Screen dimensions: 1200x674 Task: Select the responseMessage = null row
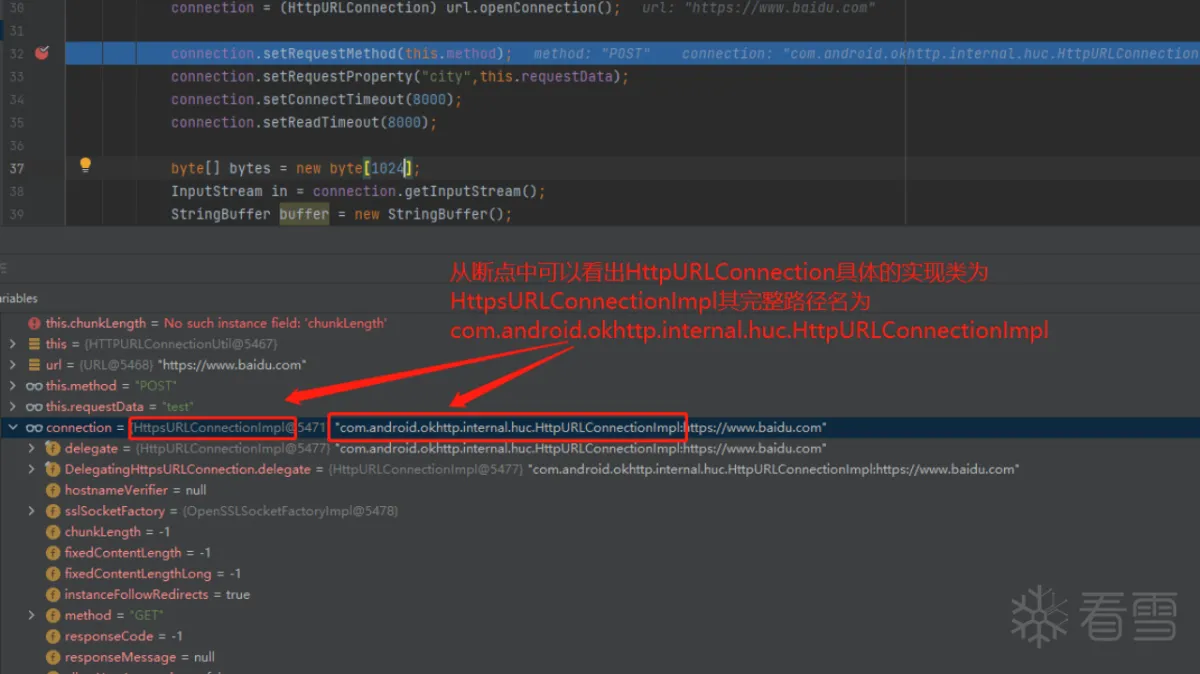(139, 657)
